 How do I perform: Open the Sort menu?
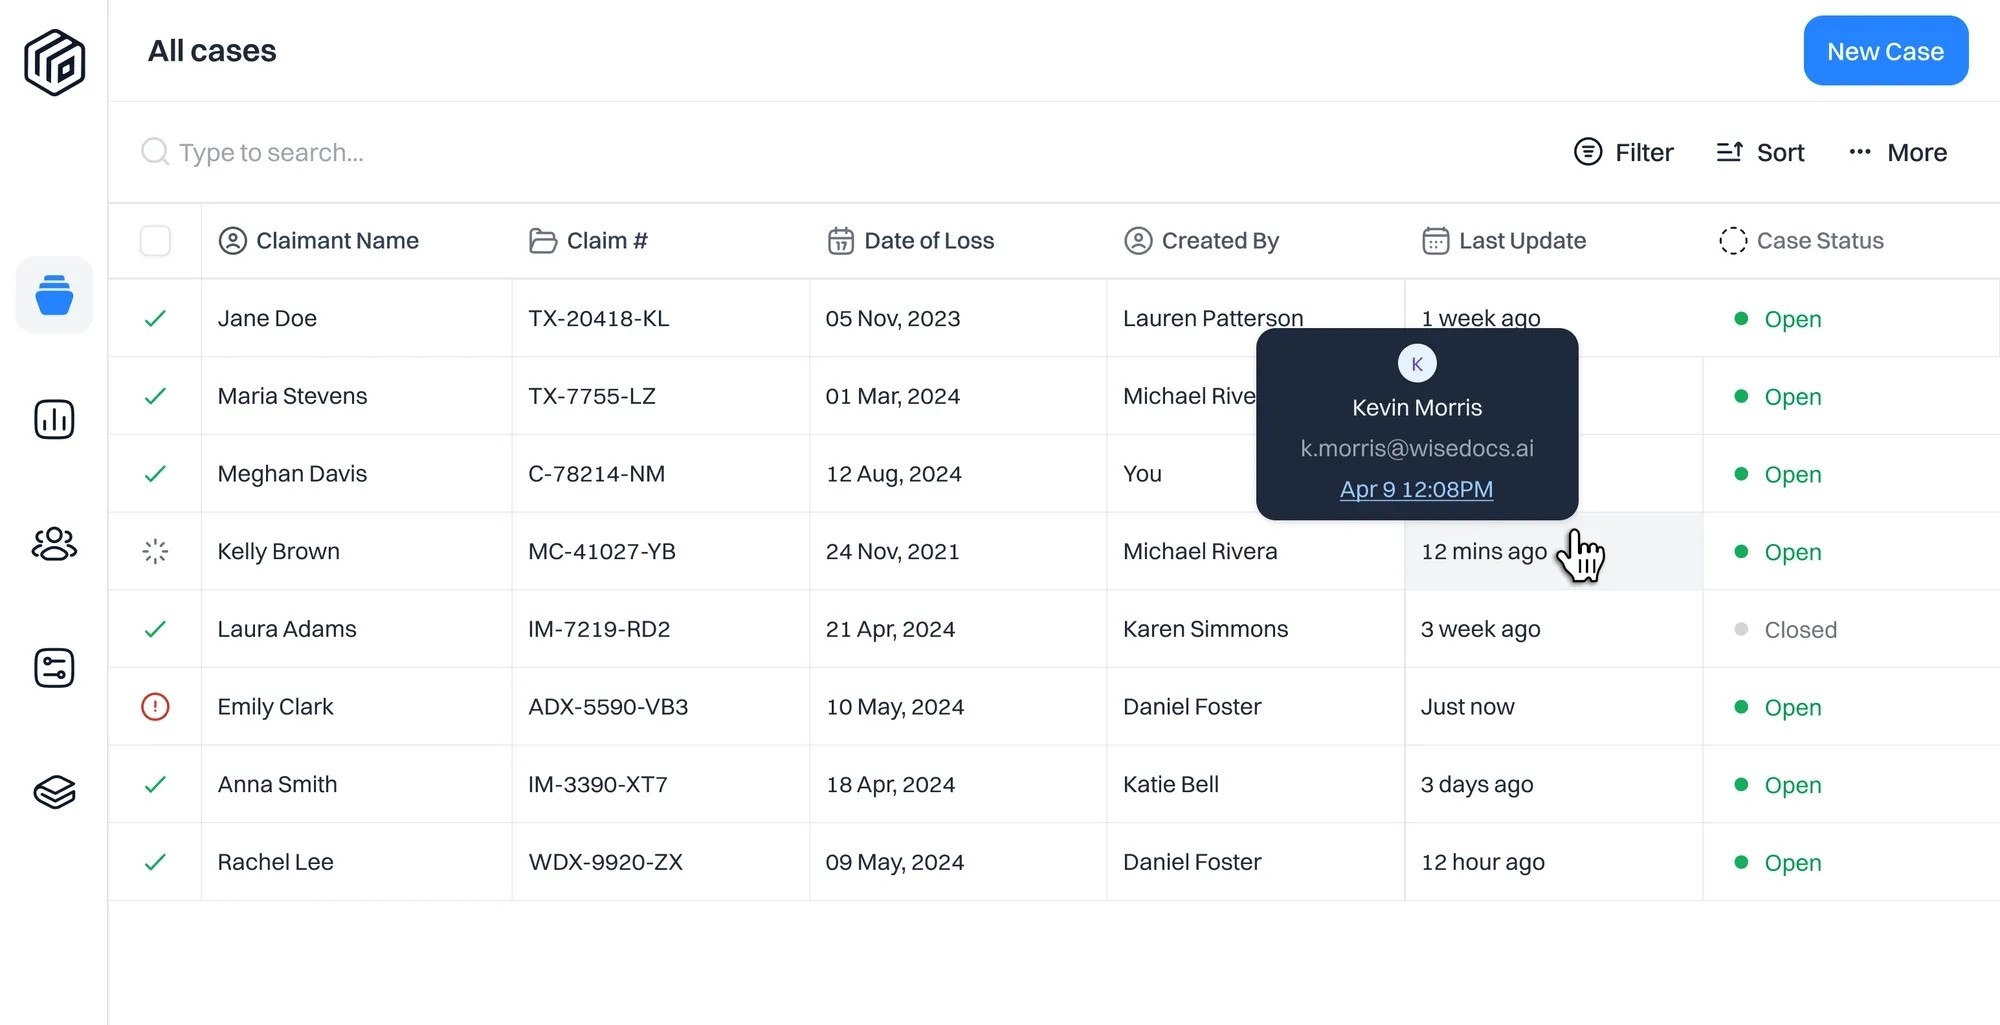(x=1760, y=152)
